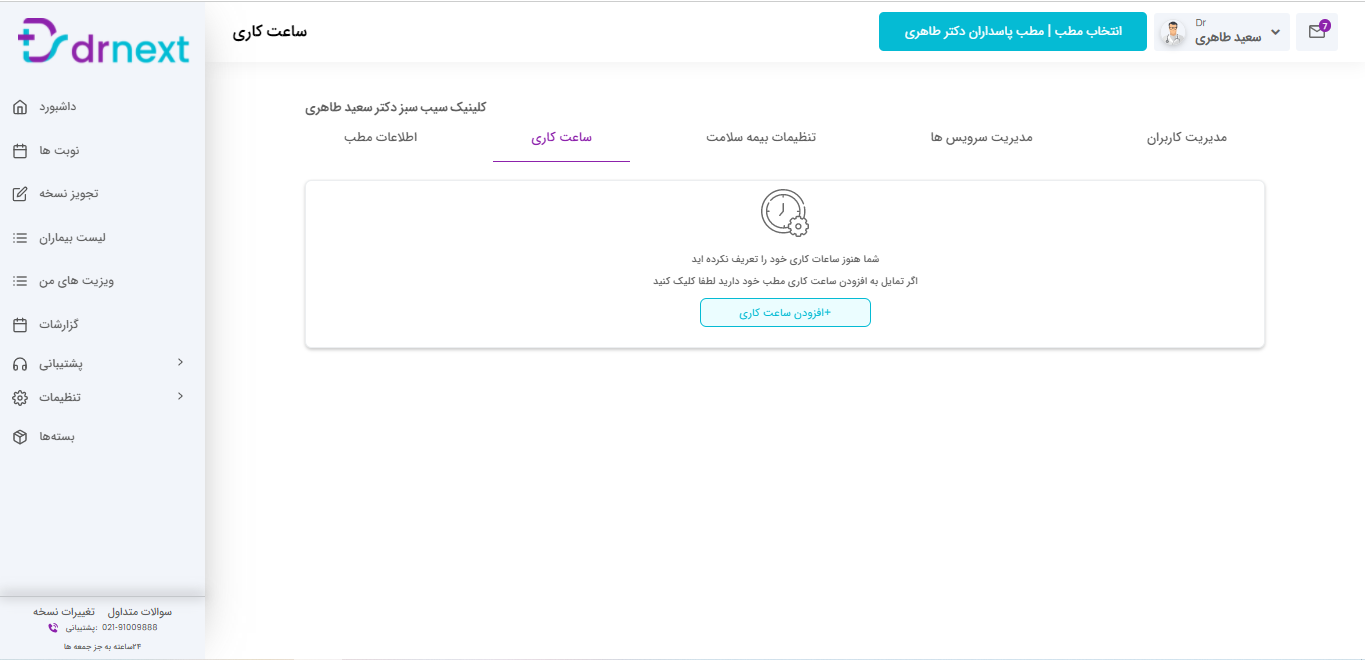Click the support phone icon
1365x660 pixels.
pyautogui.click(x=53, y=628)
